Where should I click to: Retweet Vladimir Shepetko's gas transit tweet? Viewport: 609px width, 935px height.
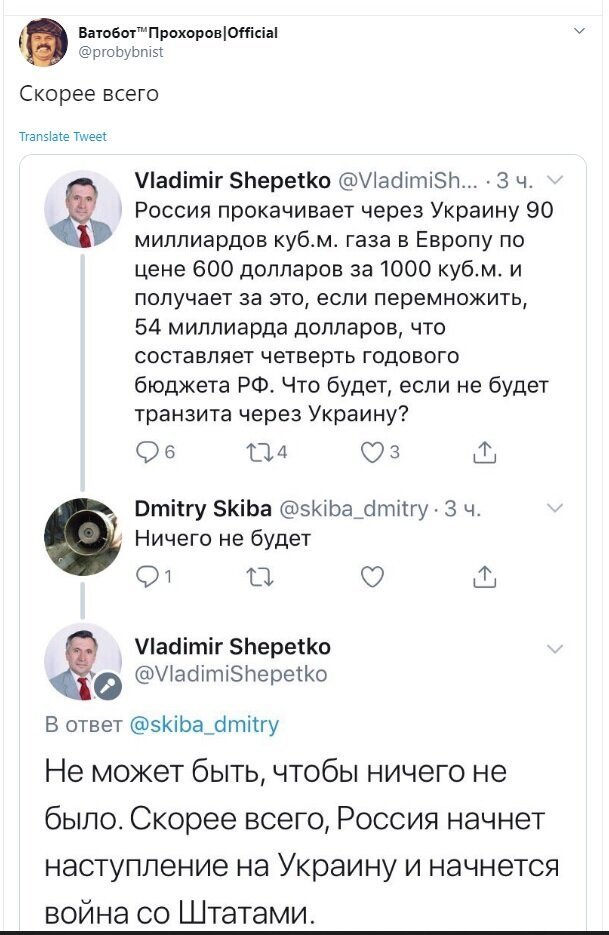pos(260,453)
